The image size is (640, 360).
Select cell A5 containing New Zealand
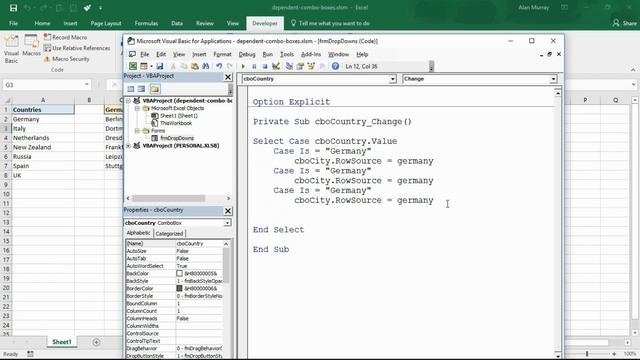coord(43,147)
